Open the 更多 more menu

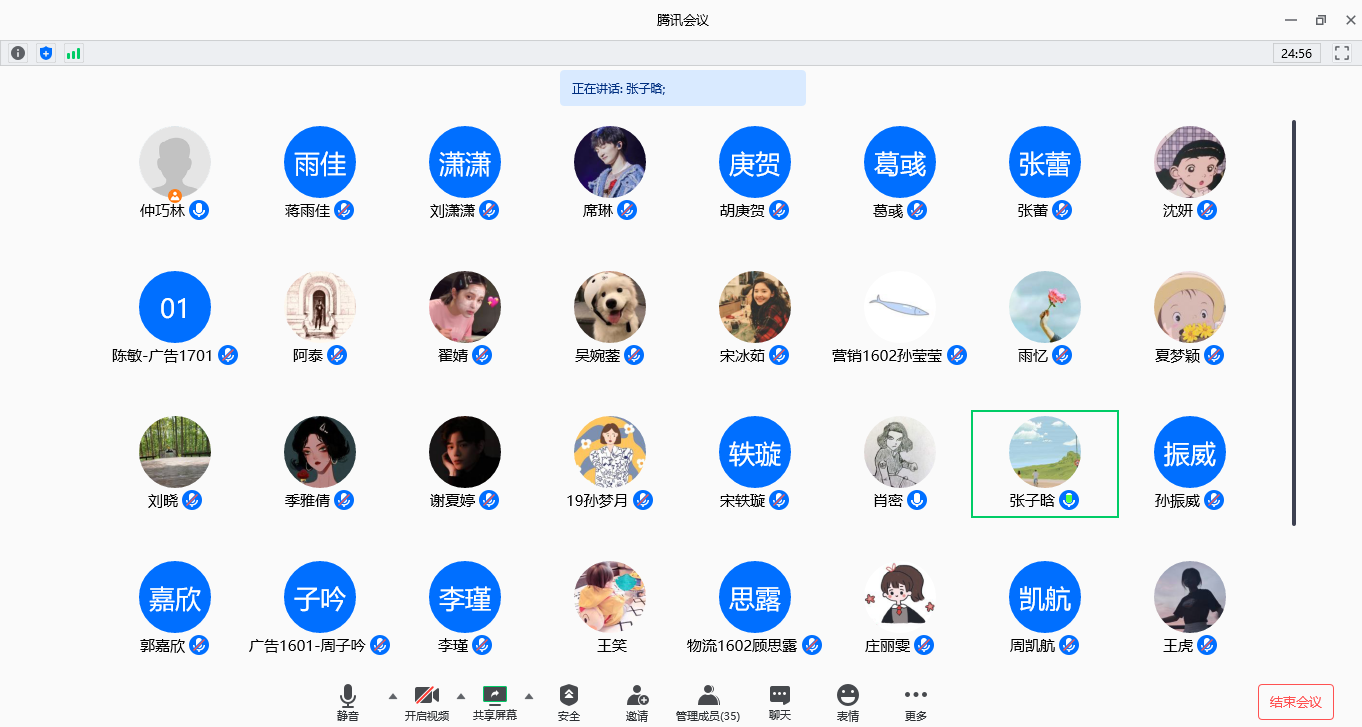pos(915,702)
